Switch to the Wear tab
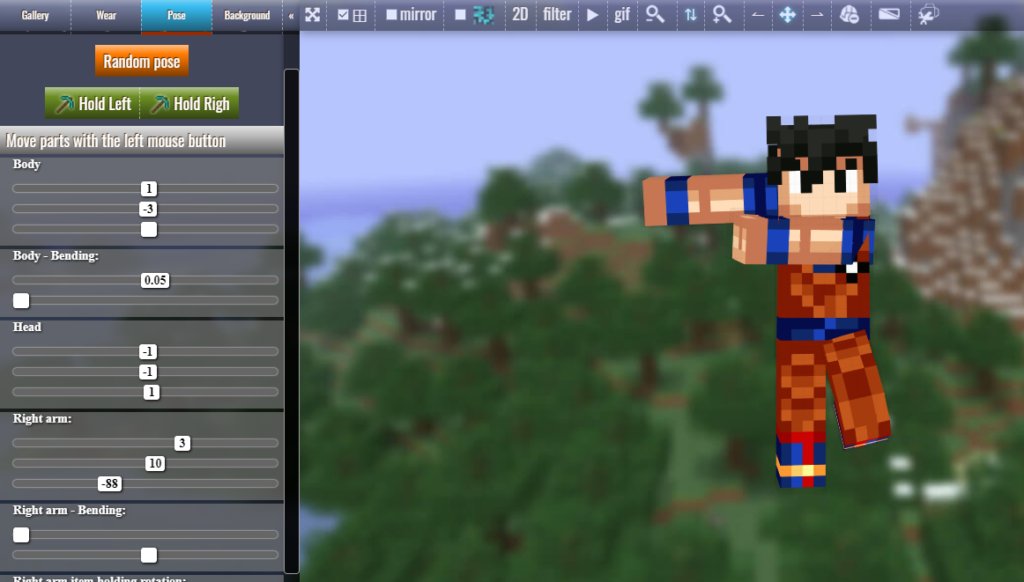Viewport: 1024px width, 582px height. pyautogui.click(x=106, y=15)
